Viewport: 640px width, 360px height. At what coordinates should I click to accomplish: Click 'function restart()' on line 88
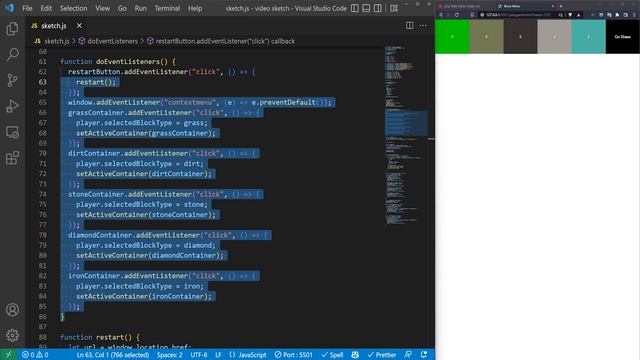[96, 337]
